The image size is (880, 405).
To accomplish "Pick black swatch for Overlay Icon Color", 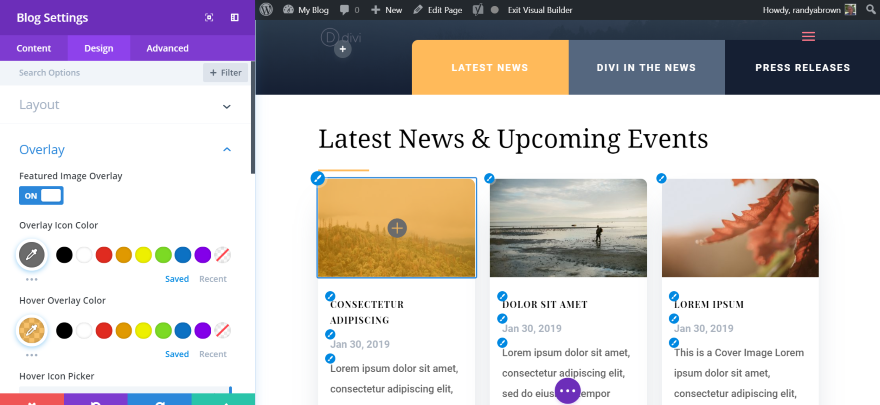I will (65, 255).
